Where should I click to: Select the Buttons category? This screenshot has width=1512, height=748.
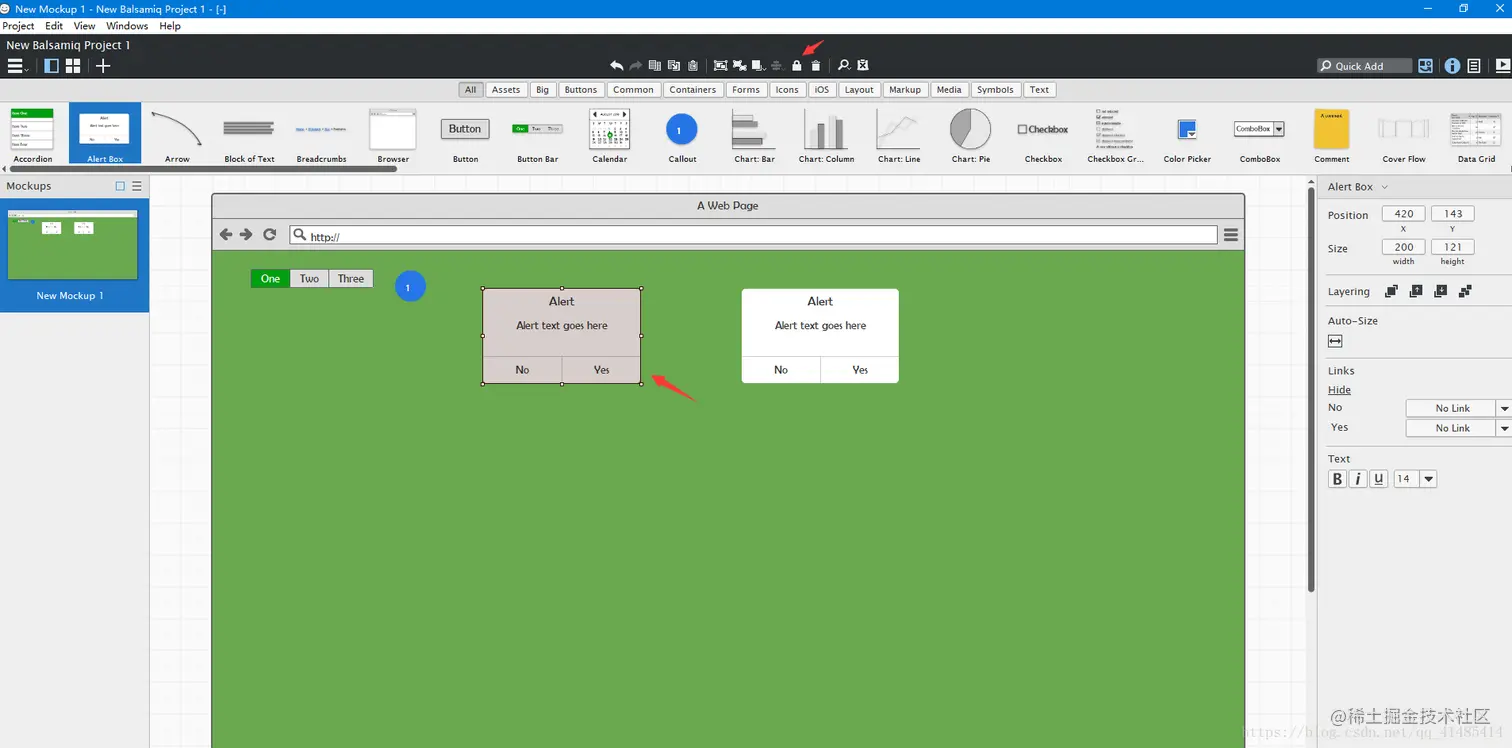click(x=580, y=90)
